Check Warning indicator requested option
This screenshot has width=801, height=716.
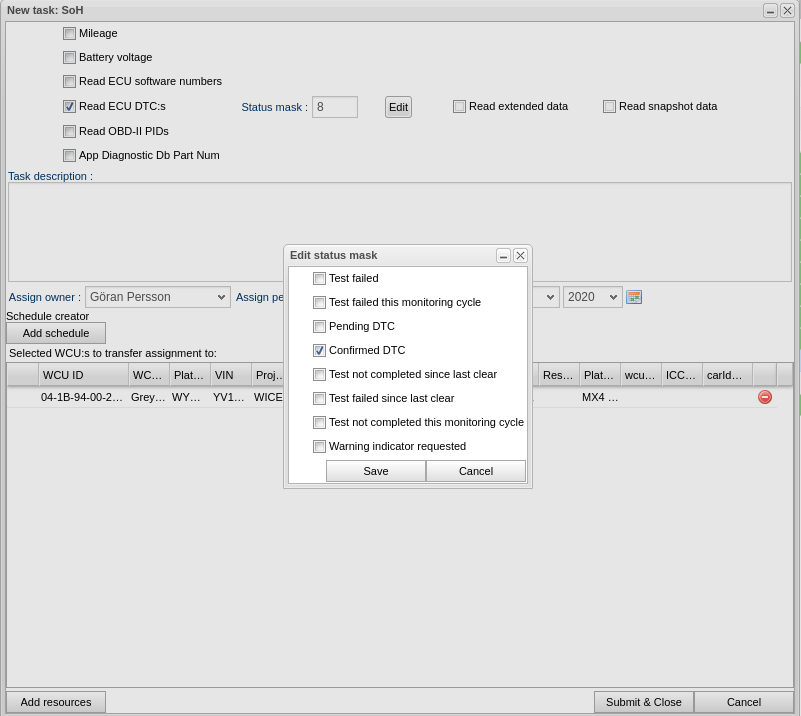coord(319,446)
